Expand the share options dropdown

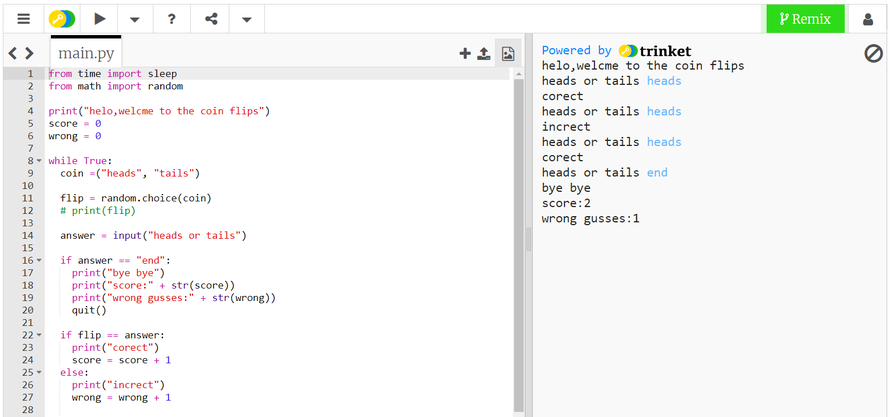click(x=247, y=18)
